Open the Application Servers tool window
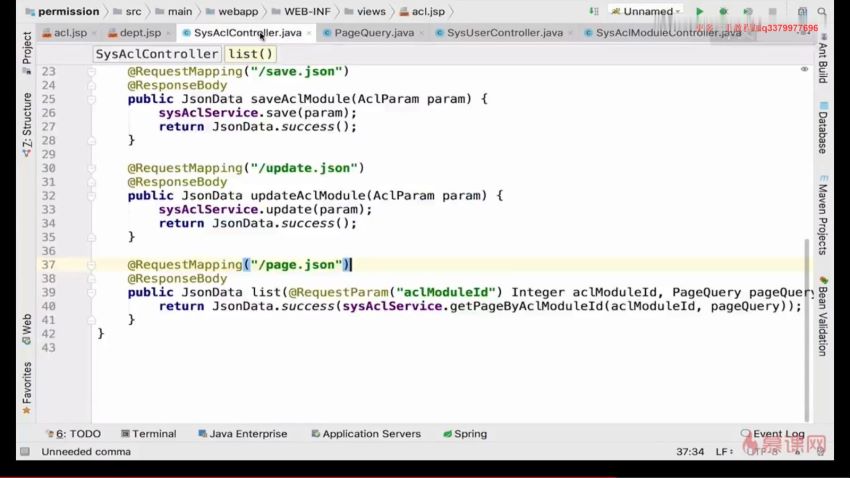Image resolution: width=850 pixels, height=478 pixels. 365,434
